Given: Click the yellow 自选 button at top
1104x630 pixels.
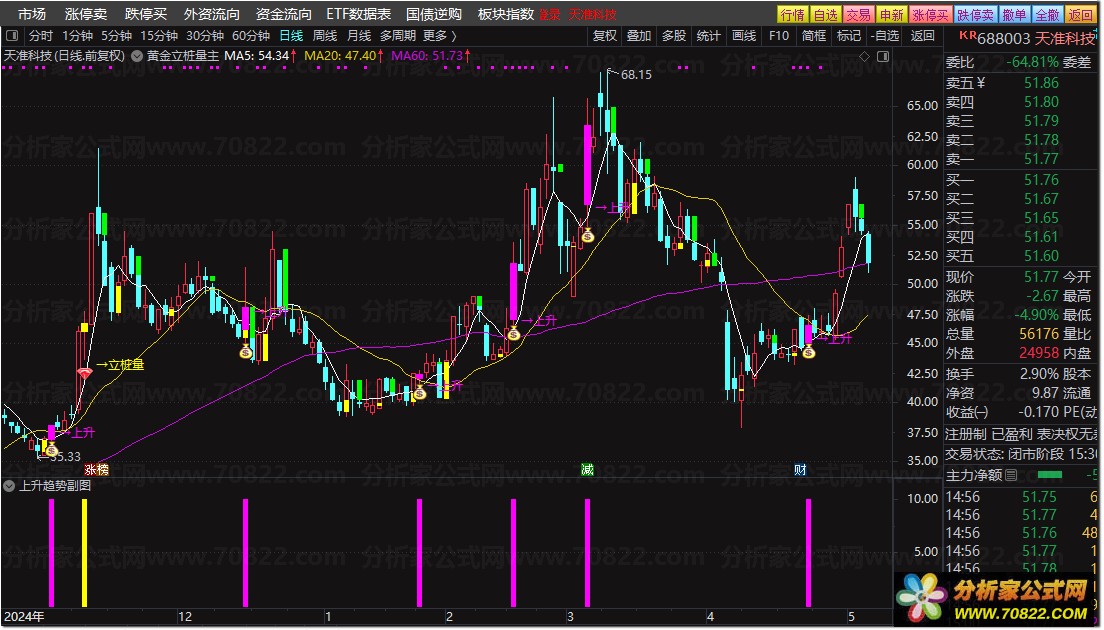Looking at the screenshot, I should point(825,14).
